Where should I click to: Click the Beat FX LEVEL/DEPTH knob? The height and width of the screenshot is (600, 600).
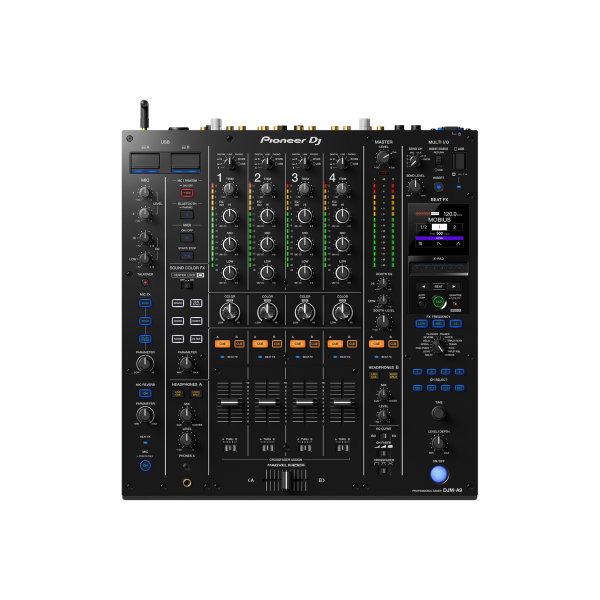coord(439,443)
